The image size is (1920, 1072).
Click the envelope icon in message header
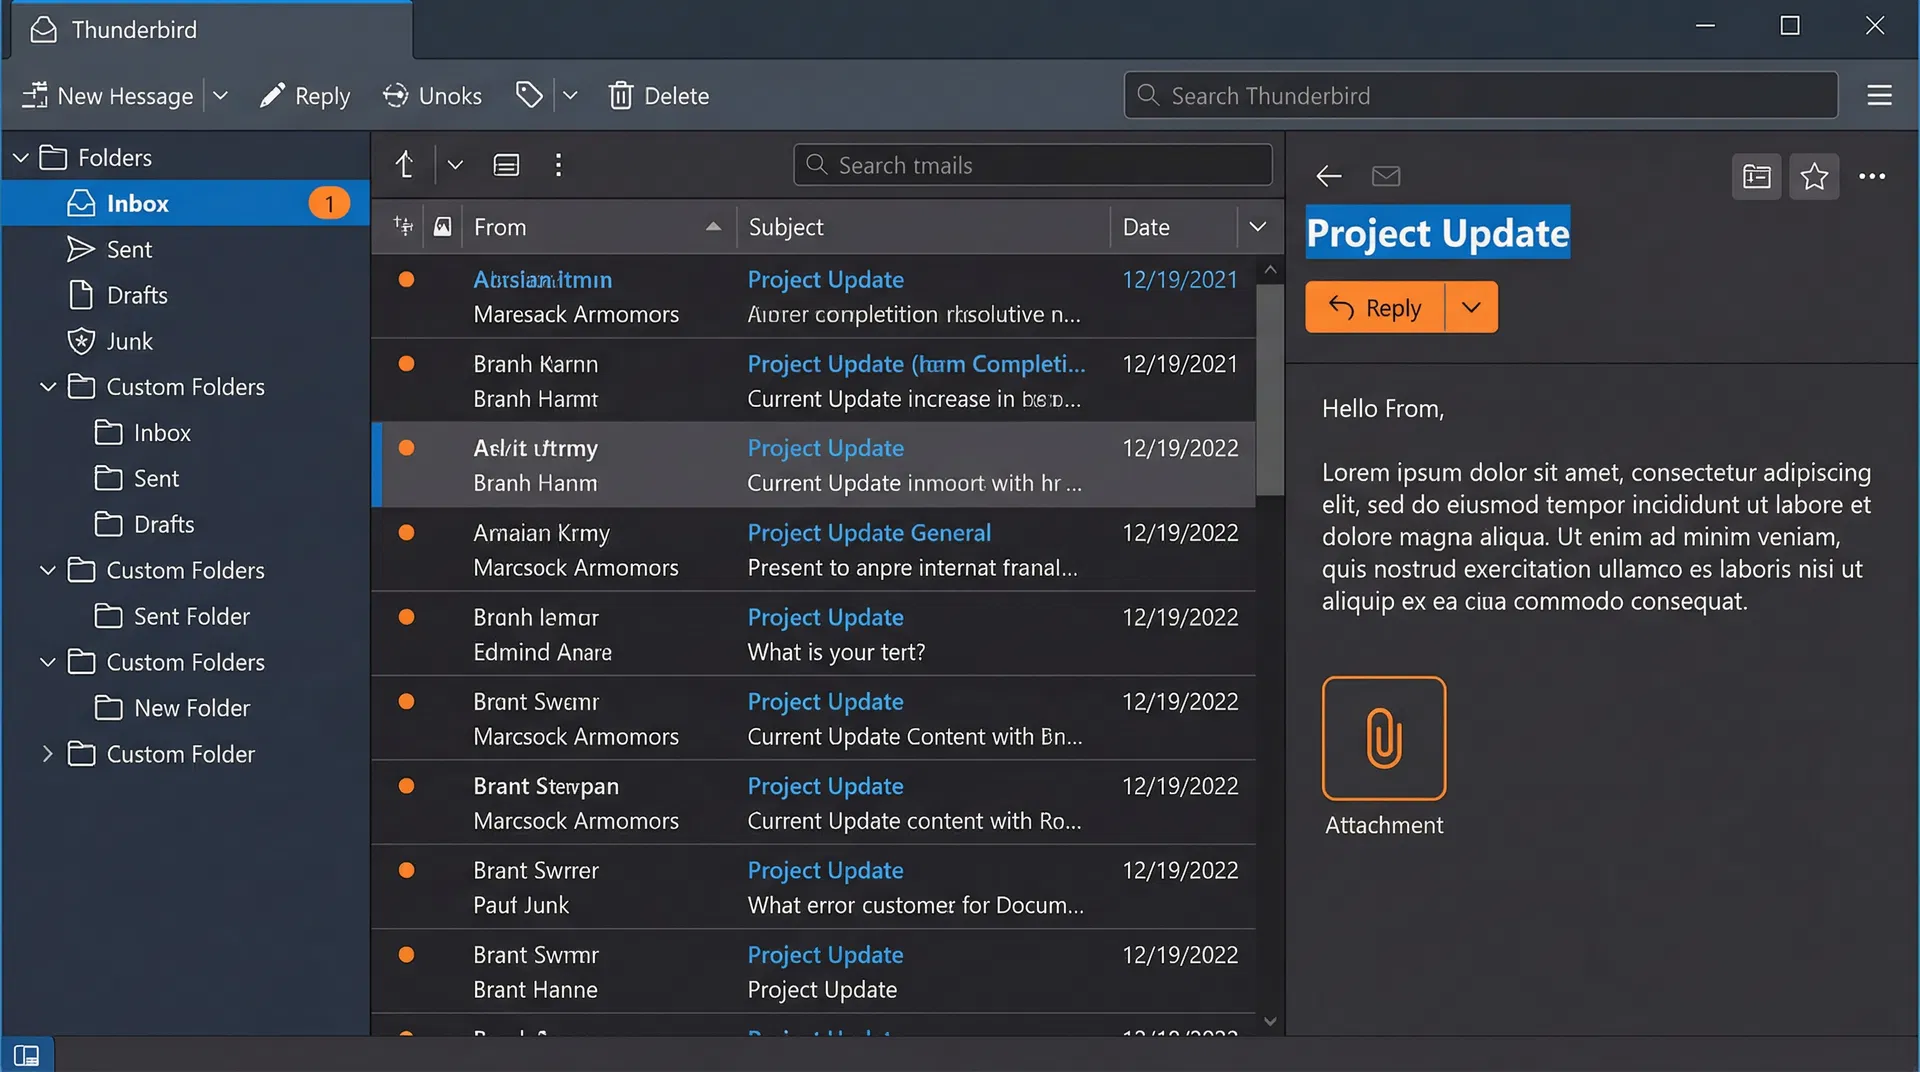click(x=1385, y=176)
